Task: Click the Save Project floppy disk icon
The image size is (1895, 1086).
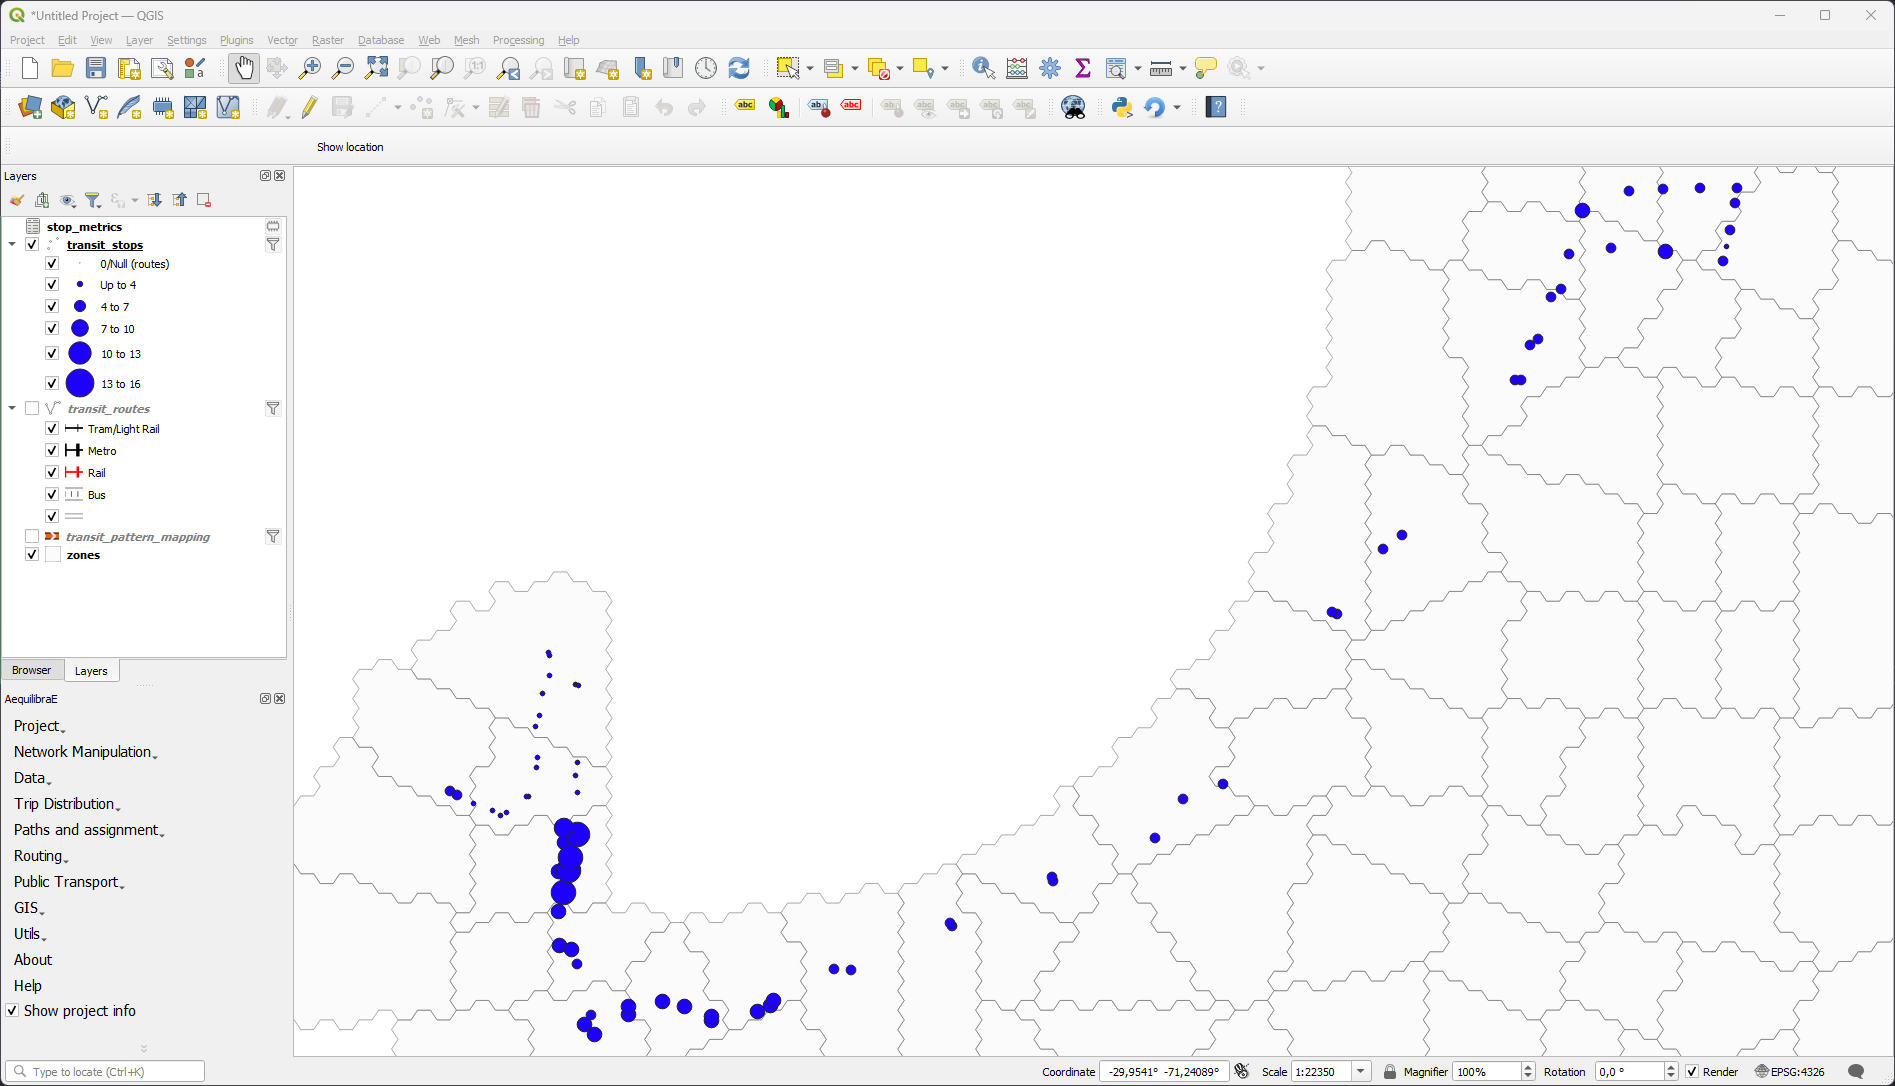Action: coord(96,68)
